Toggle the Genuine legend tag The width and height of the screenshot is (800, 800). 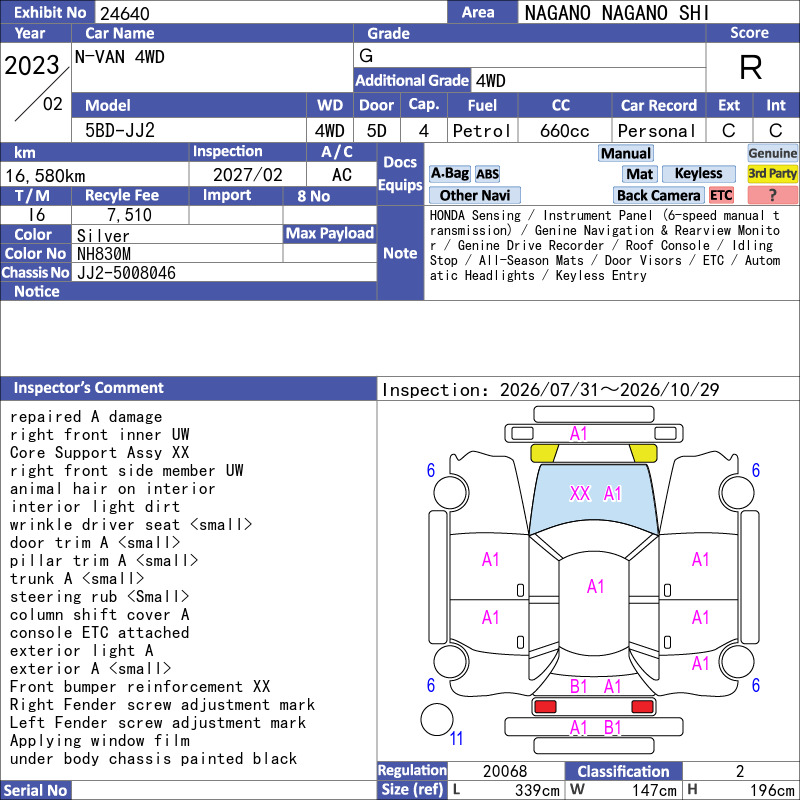pos(772,153)
